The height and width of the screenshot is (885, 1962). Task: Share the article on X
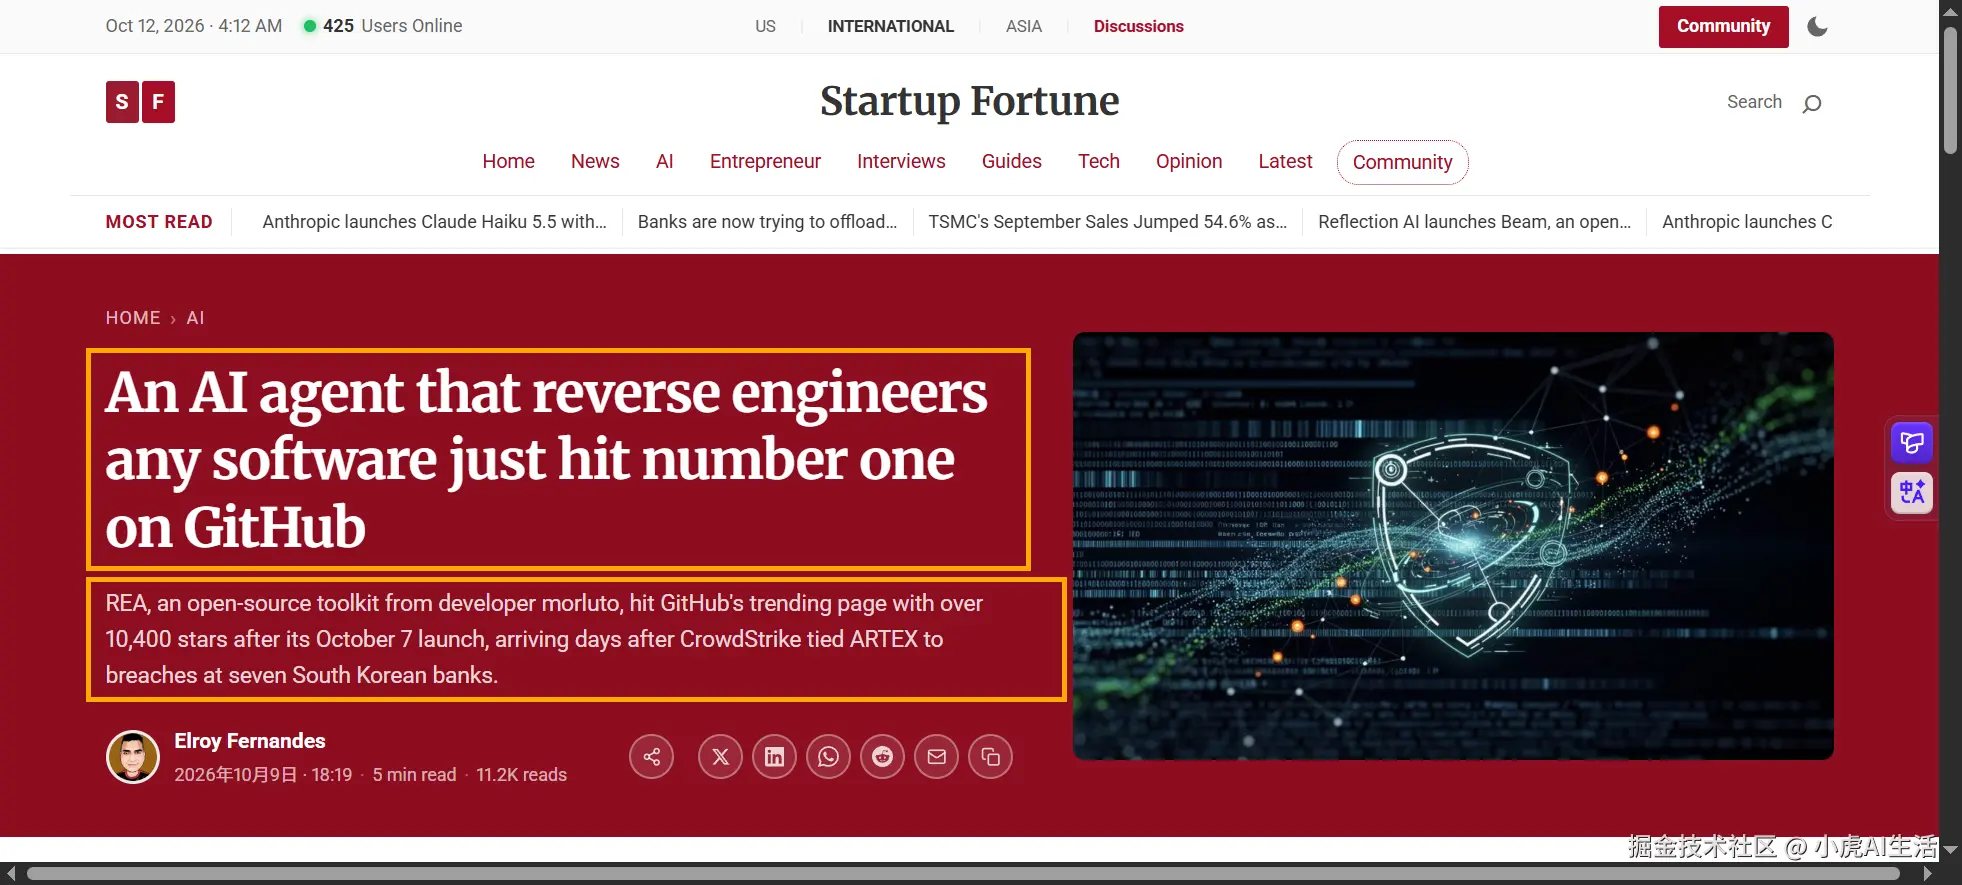[720, 757]
